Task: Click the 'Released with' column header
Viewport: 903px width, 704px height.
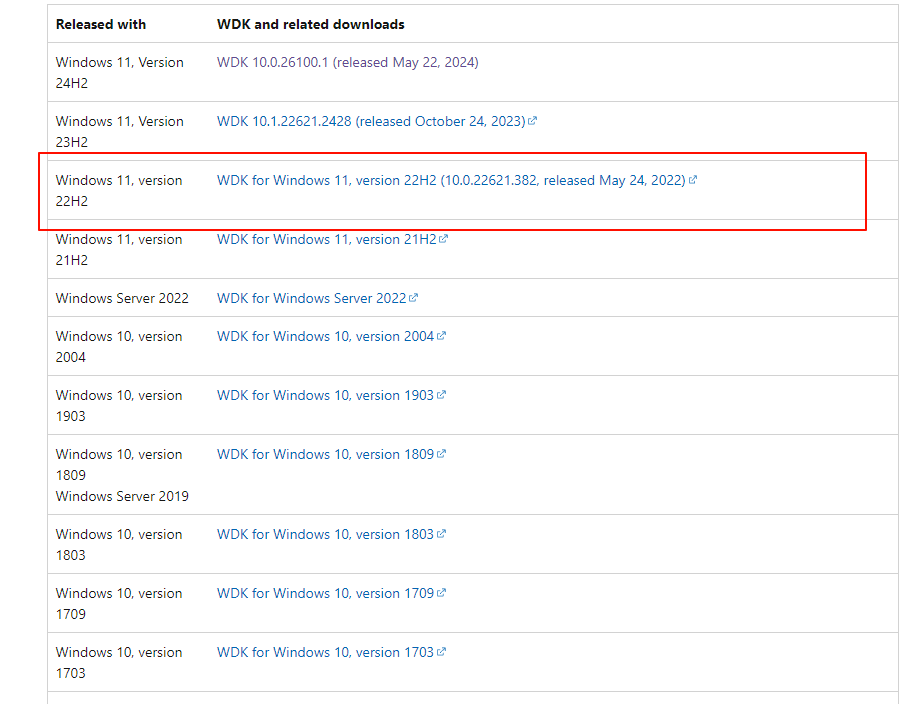Action: click(101, 24)
